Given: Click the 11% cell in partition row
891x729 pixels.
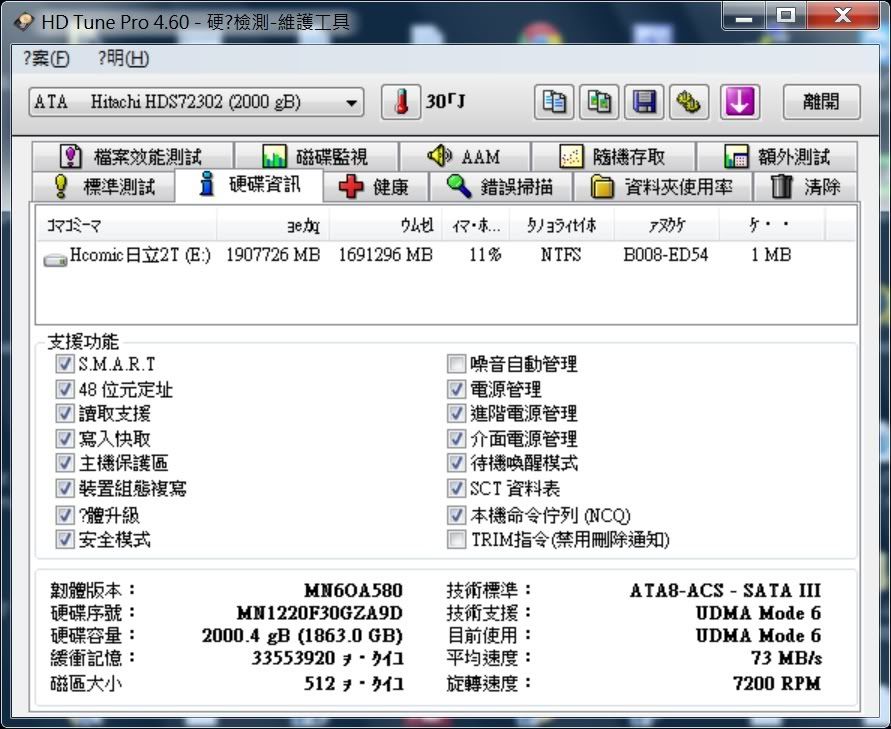Looking at the screenshot, I should [485, 255].
